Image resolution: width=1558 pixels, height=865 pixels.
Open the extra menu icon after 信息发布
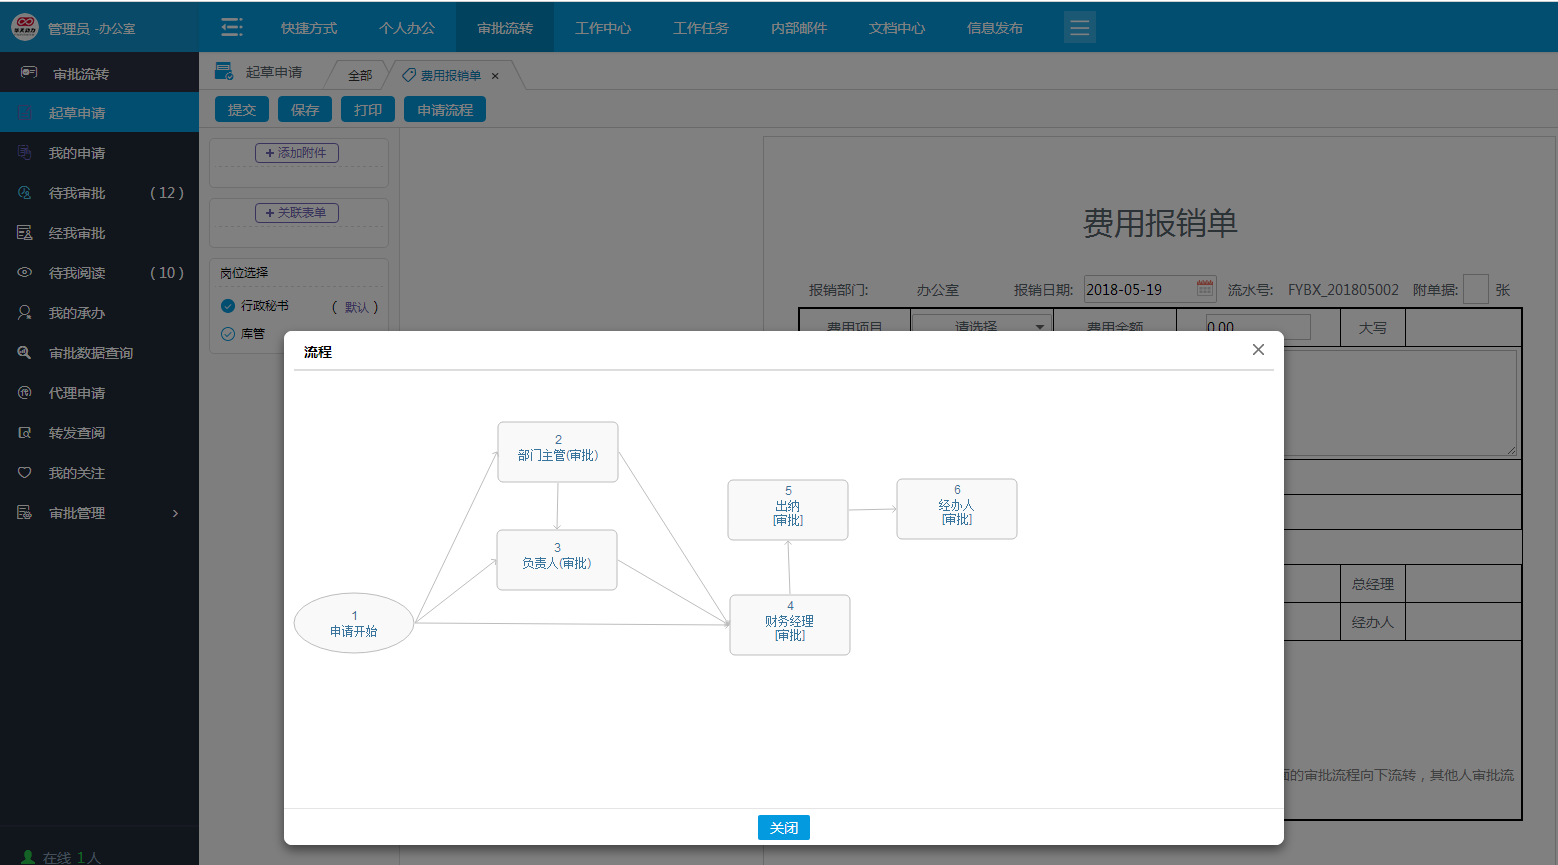[1080, 28]
